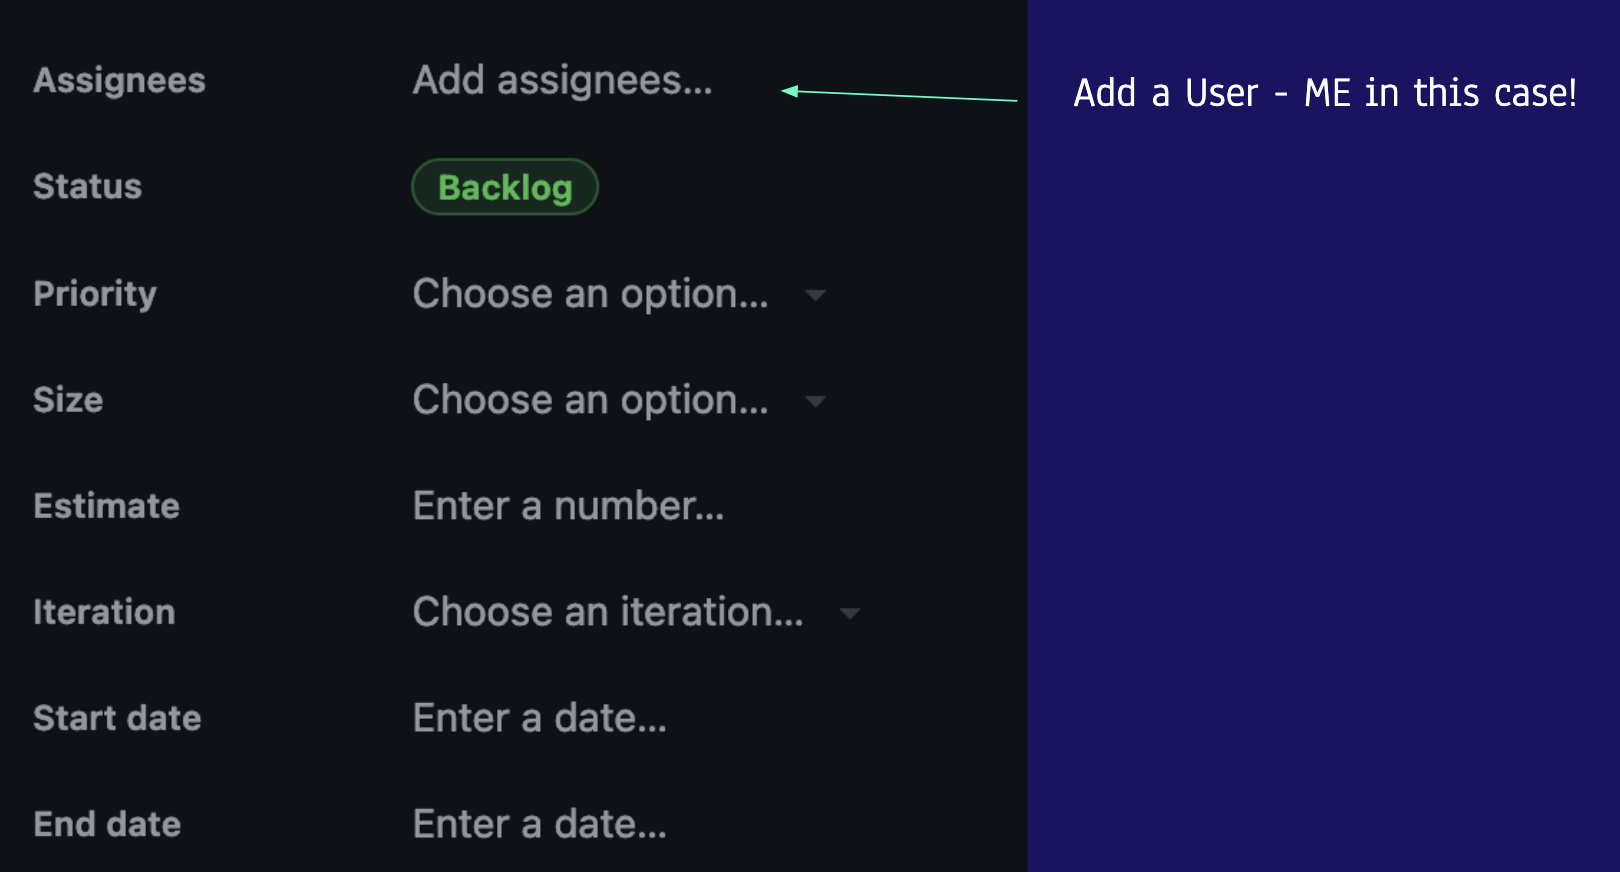Image resolution: width=1620 pixels, height=872 pixels.
Task: Click Enter a number for Estimate
Action: click(568, 507)
